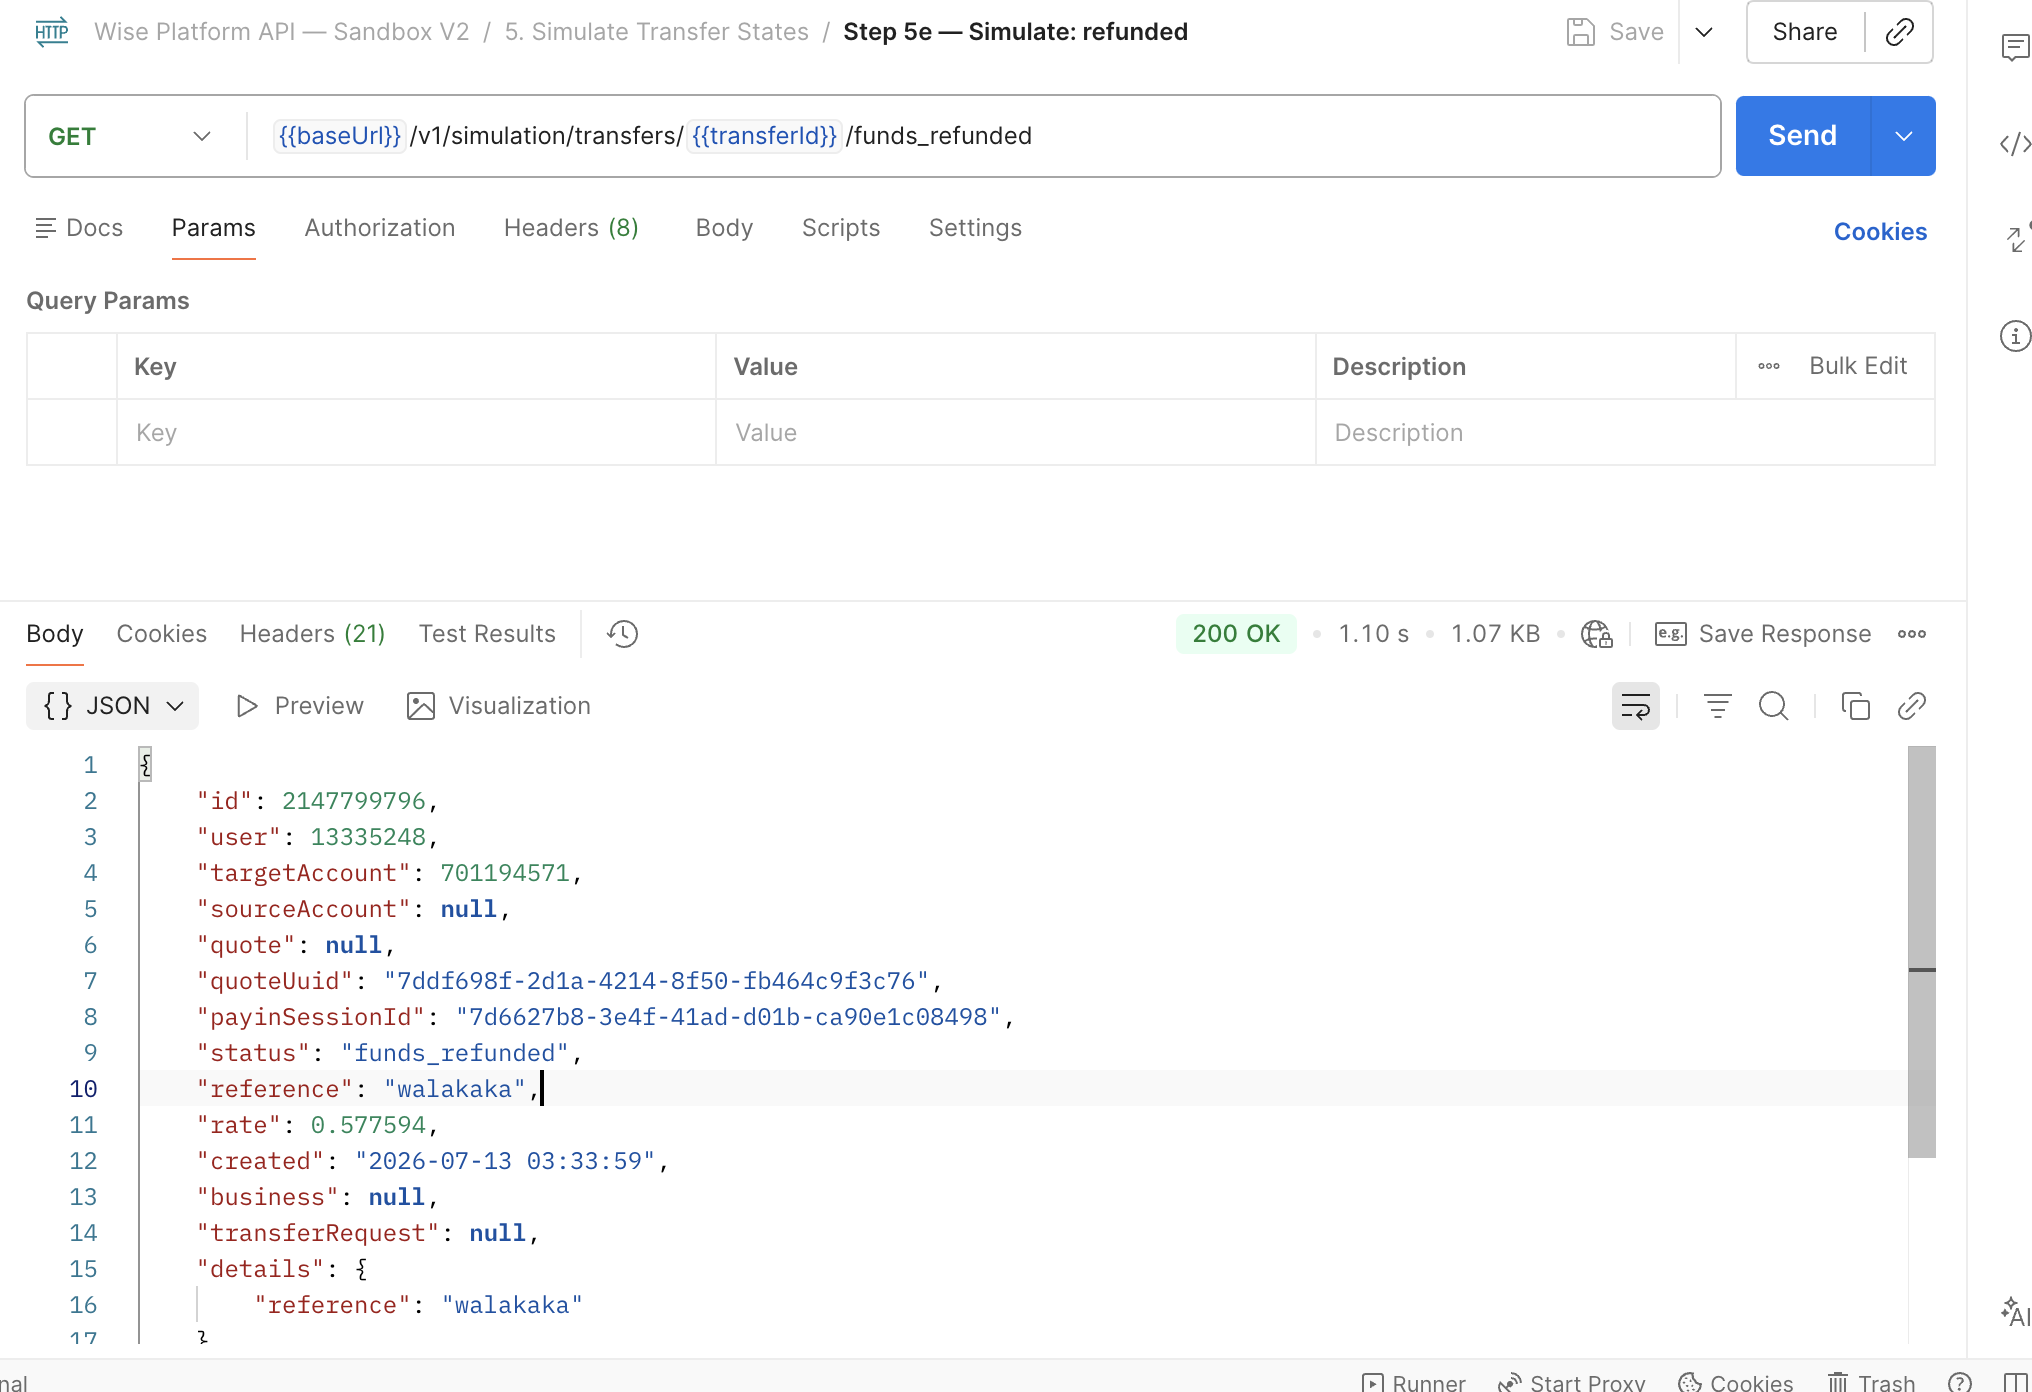Open the comments sidebar icon
Viewport: 2032px width, 1392px height.
2015,47
